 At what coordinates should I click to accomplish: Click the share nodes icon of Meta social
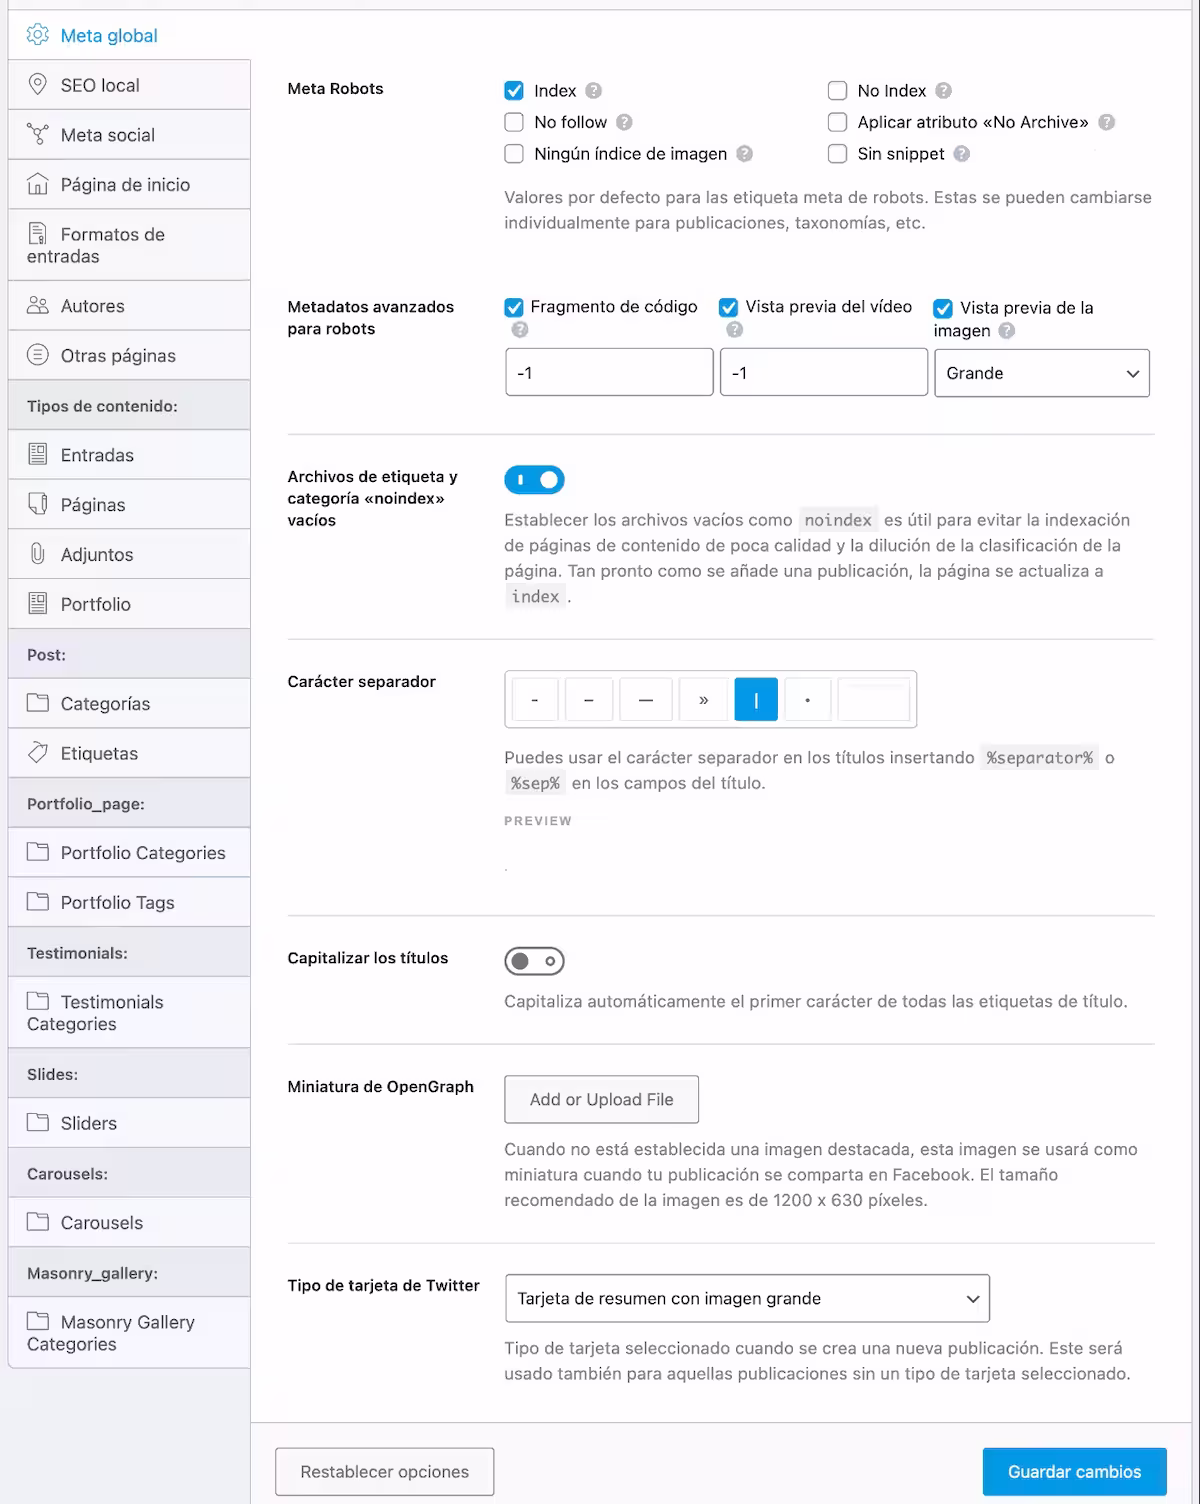click(37, 134)
